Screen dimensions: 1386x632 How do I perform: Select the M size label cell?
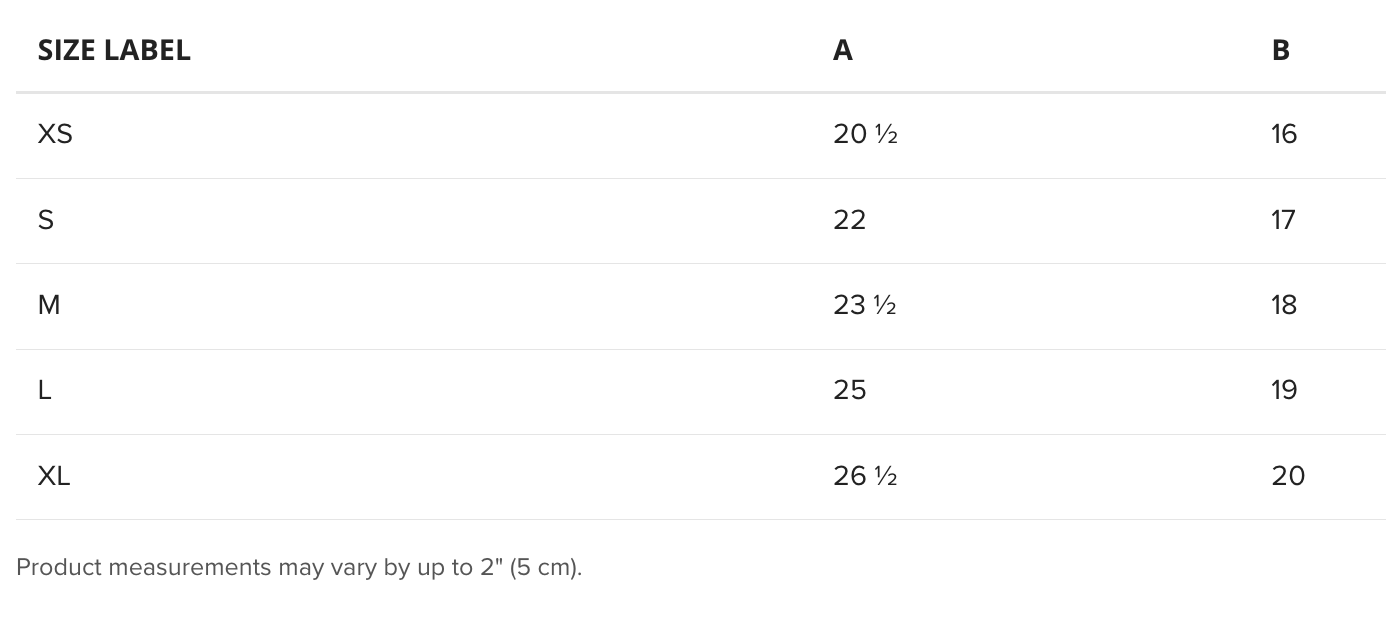49,305
